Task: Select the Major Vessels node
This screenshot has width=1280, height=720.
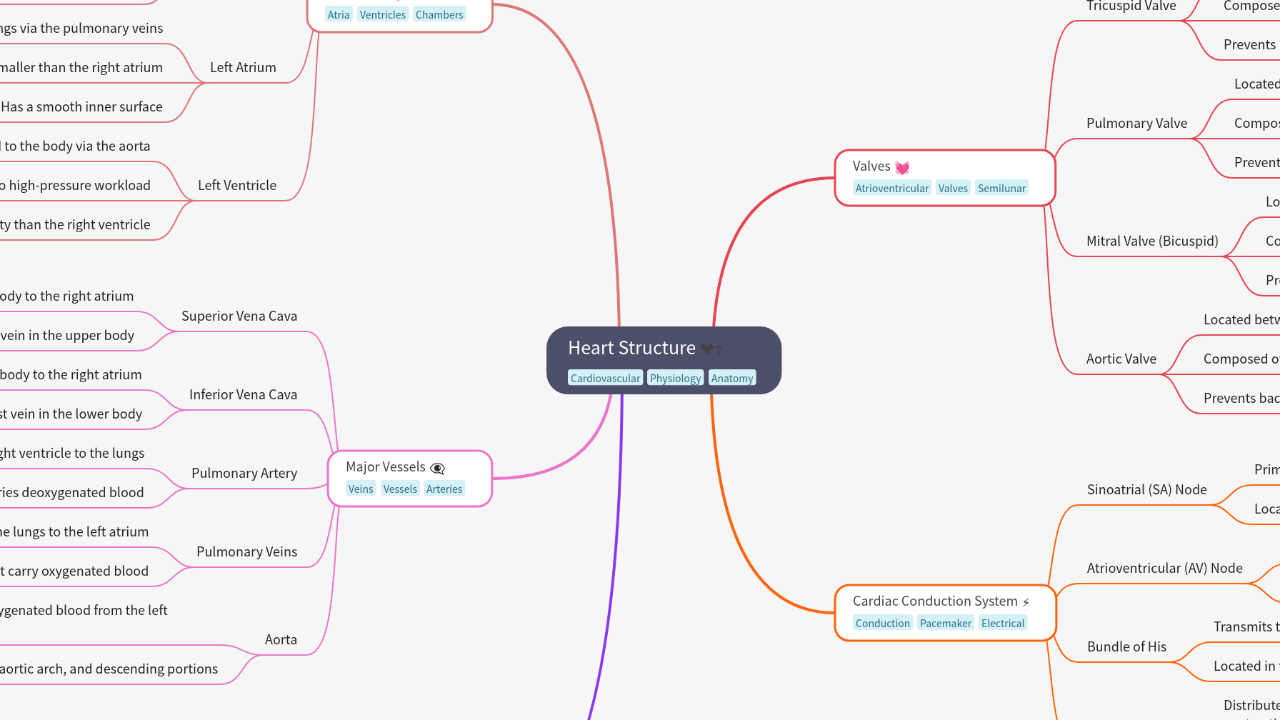Action: (x=410, y=478)
